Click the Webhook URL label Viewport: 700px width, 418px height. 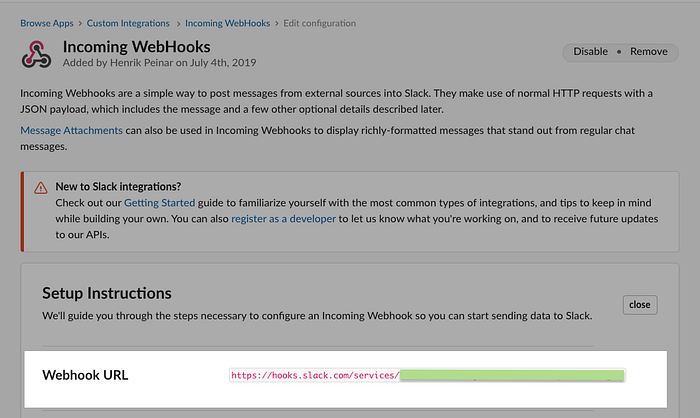coord(85,375)
